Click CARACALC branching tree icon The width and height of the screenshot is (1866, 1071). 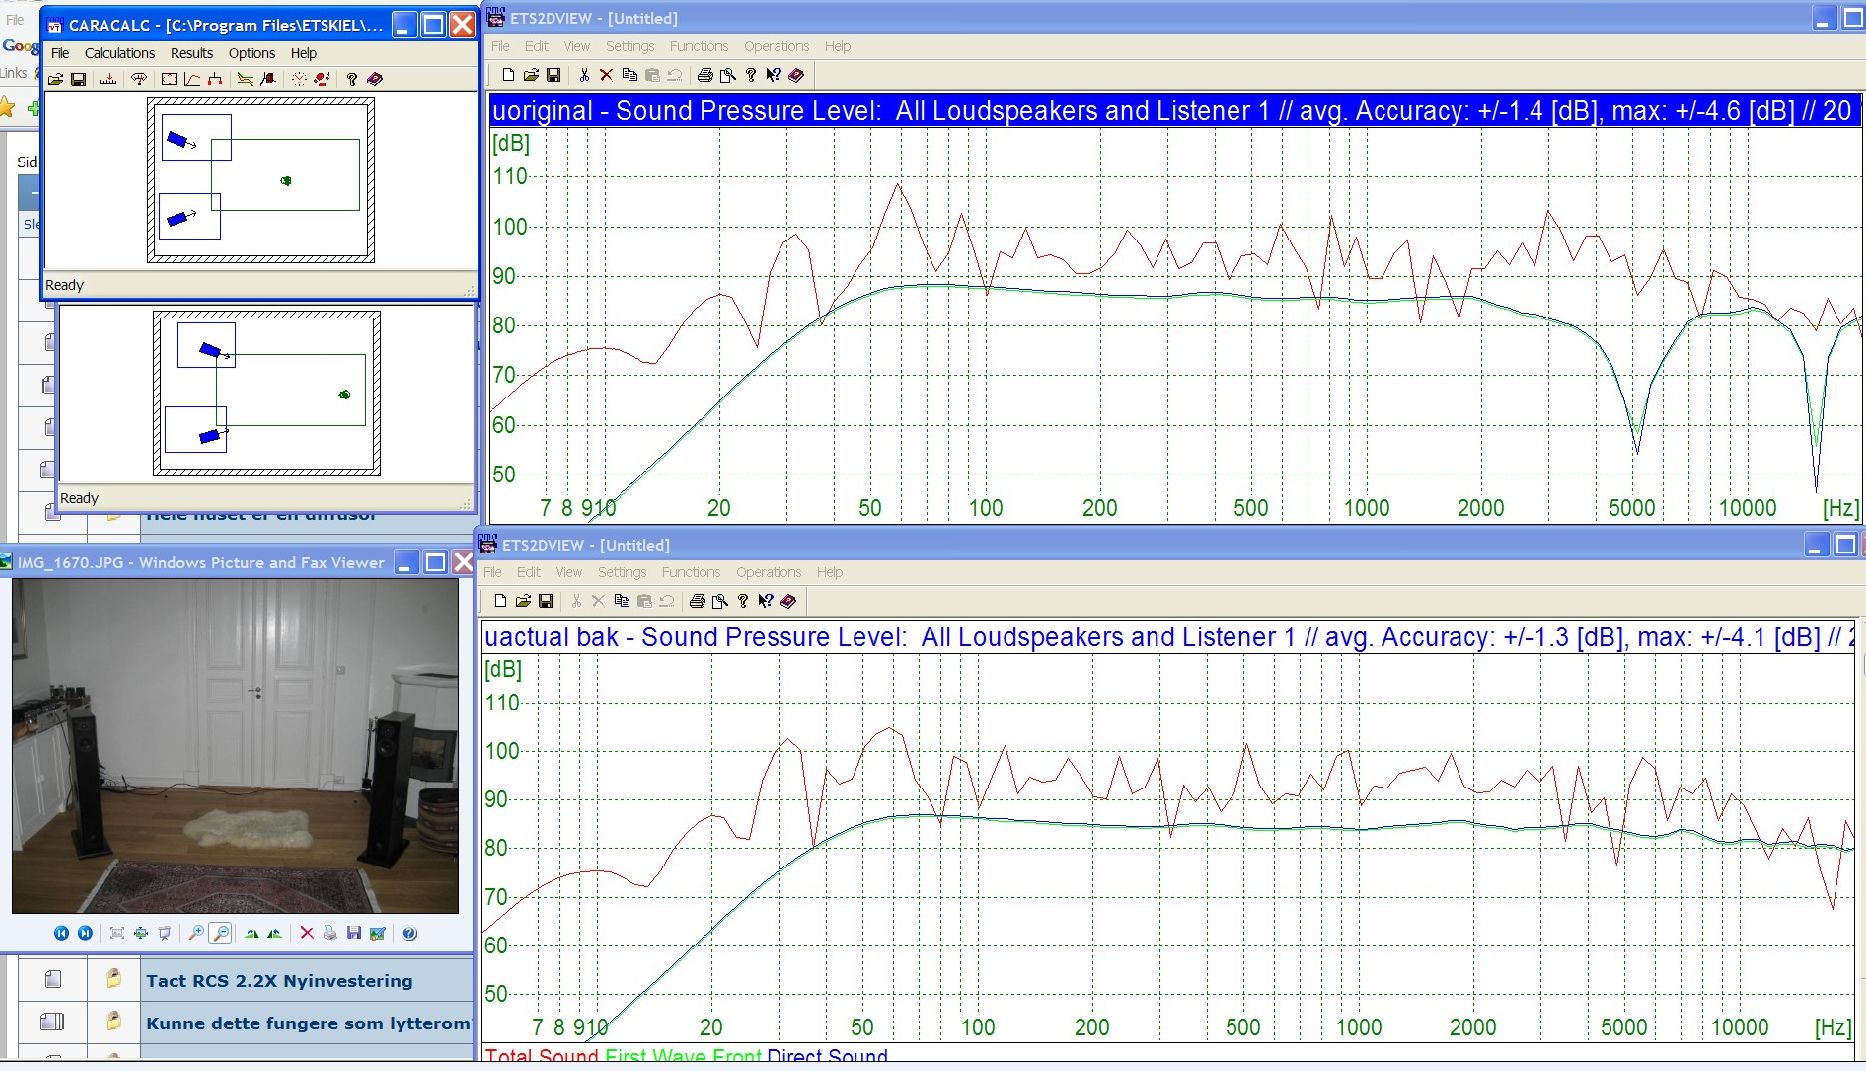214,79
